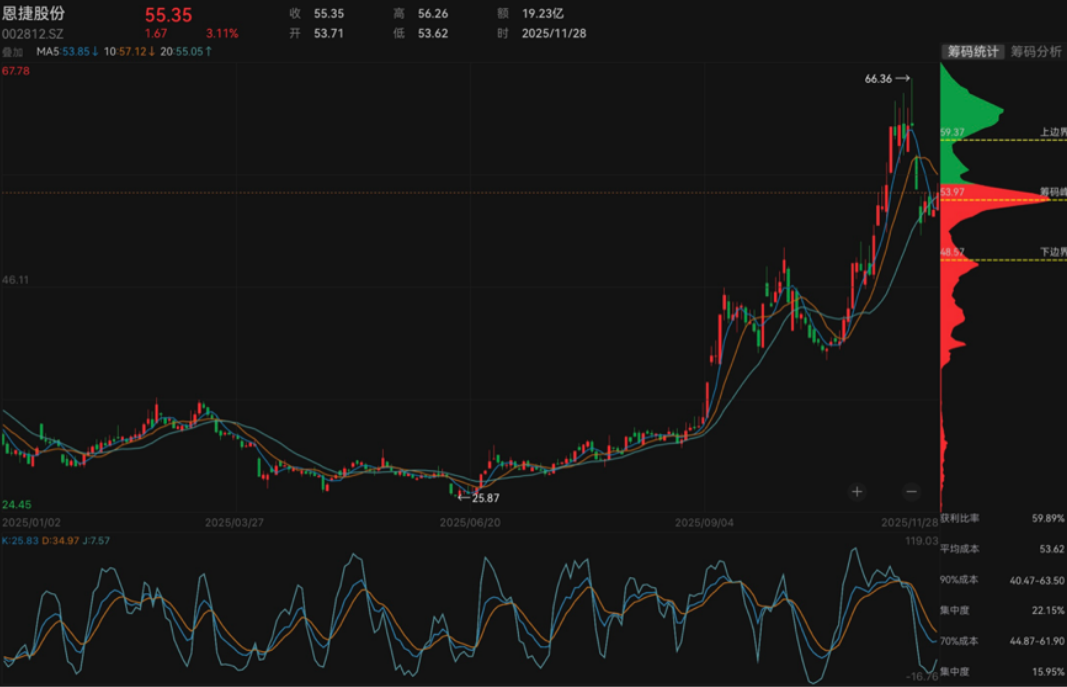Click the zoom in plus button
Viewport: 1067px width, 687px height.
[x=857, y=491]
